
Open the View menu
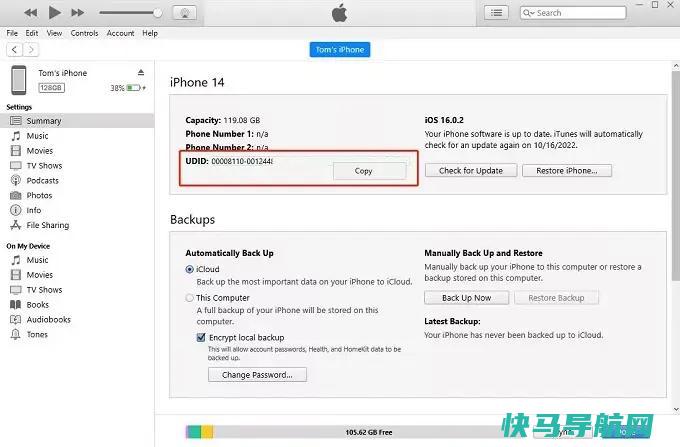[x=54, y=33]
